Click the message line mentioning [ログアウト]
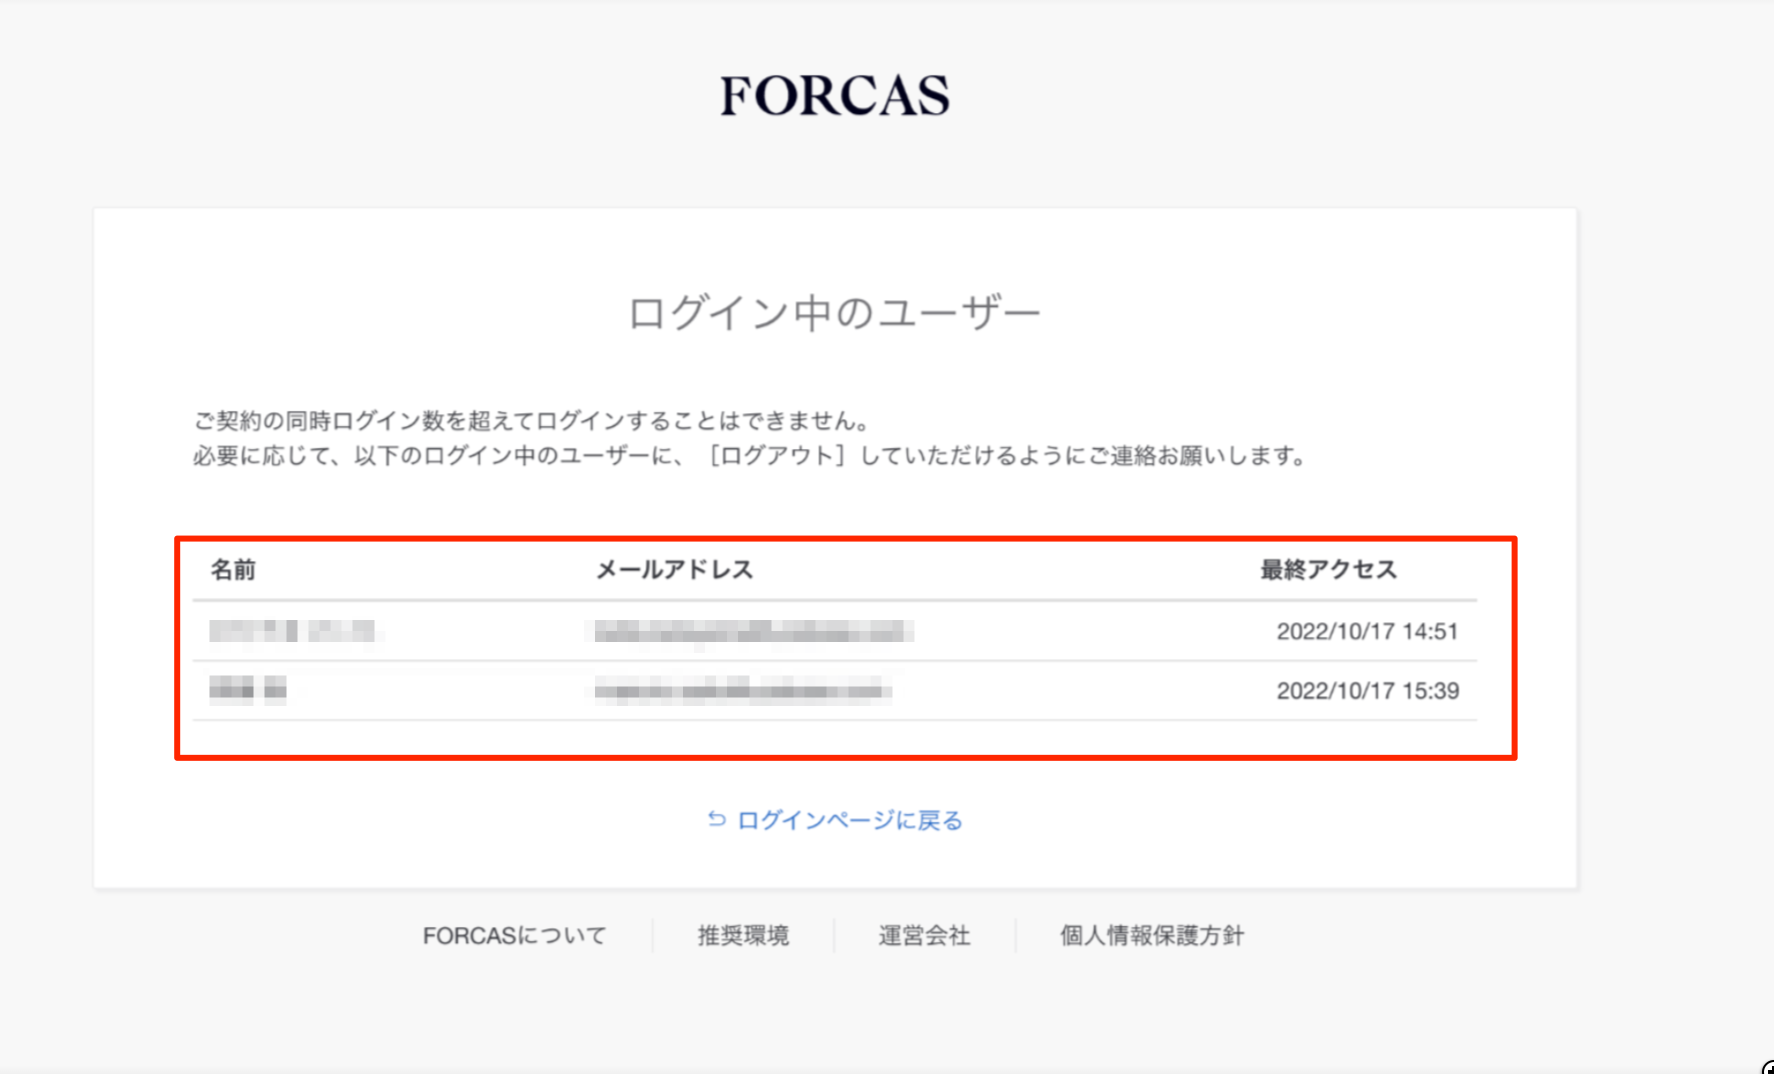Image resolution: width=1774 pixels, height=1074 pixels. tap(749, 456)
